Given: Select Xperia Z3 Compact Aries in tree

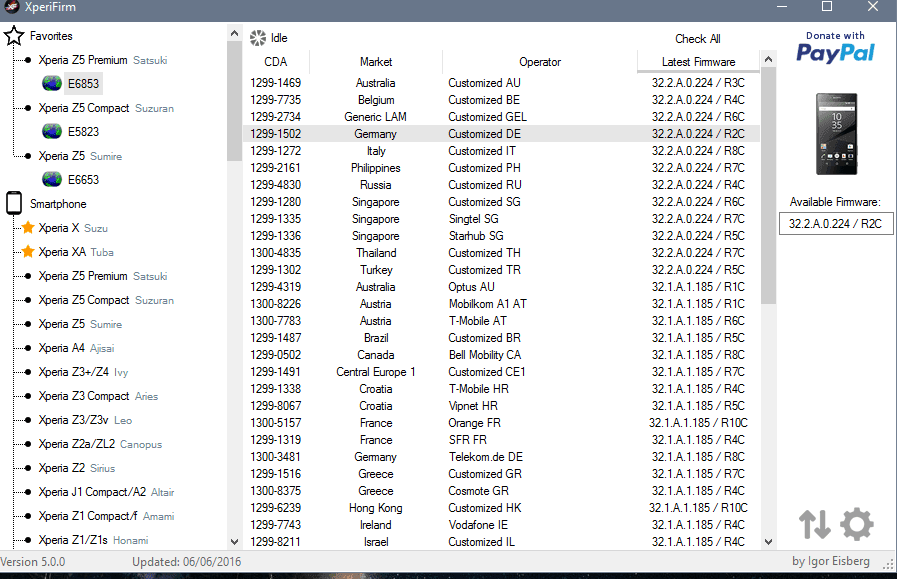Looking at the screenshot, I should point(98,396).
